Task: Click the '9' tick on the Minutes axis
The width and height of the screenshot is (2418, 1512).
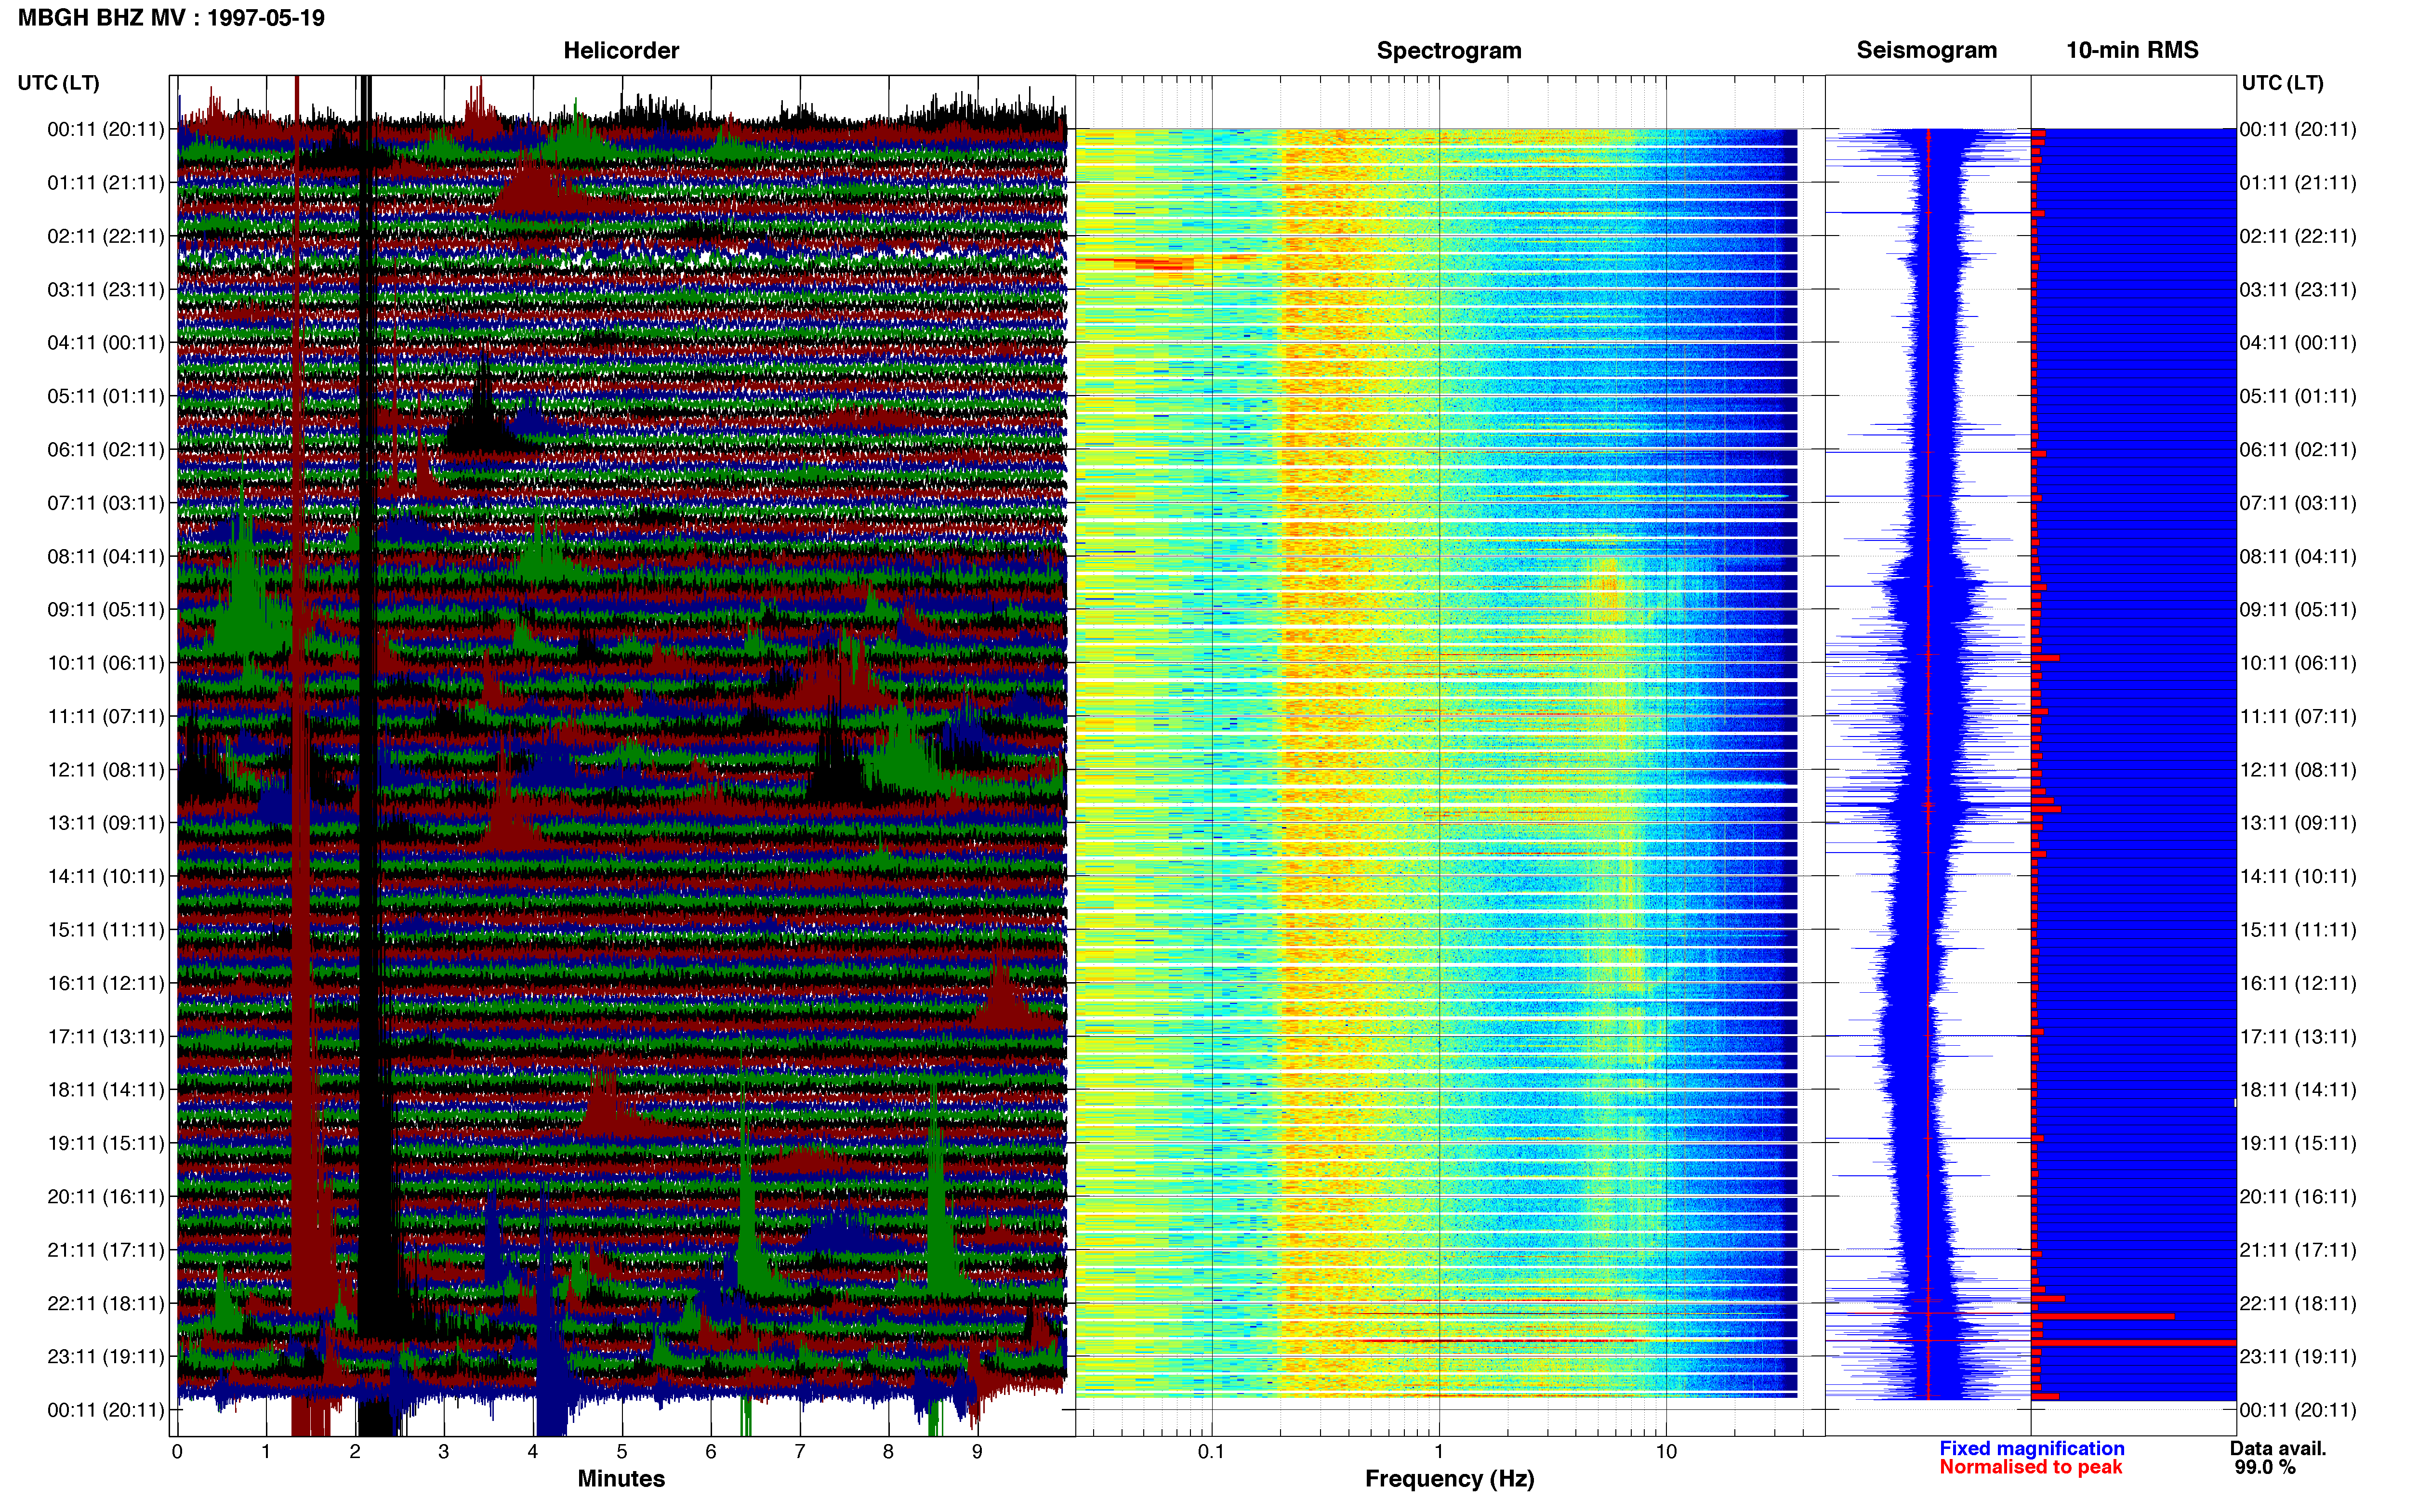Action: pos(977,1452)
